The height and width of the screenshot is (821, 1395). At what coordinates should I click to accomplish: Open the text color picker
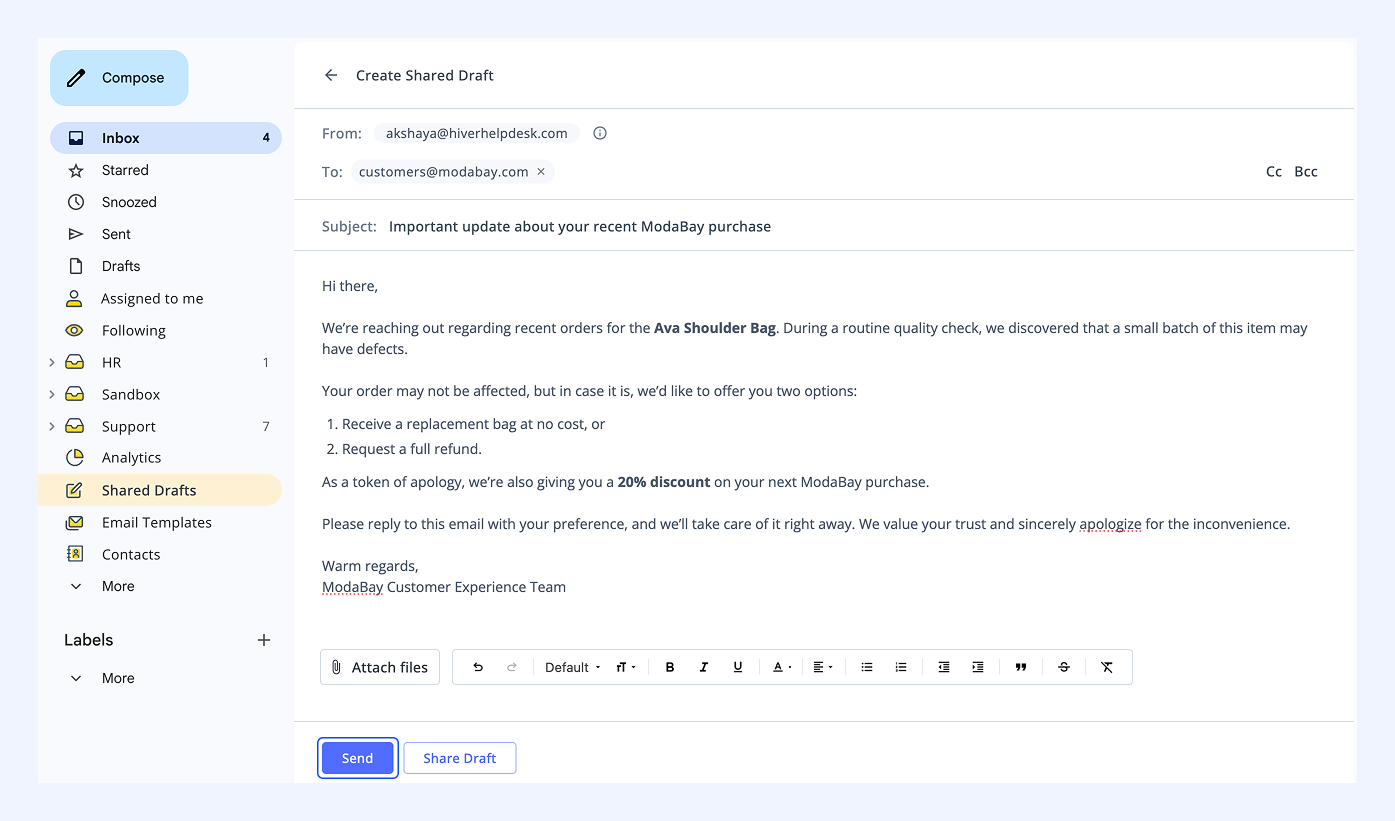pyautogui.click(x=782, y=667)
